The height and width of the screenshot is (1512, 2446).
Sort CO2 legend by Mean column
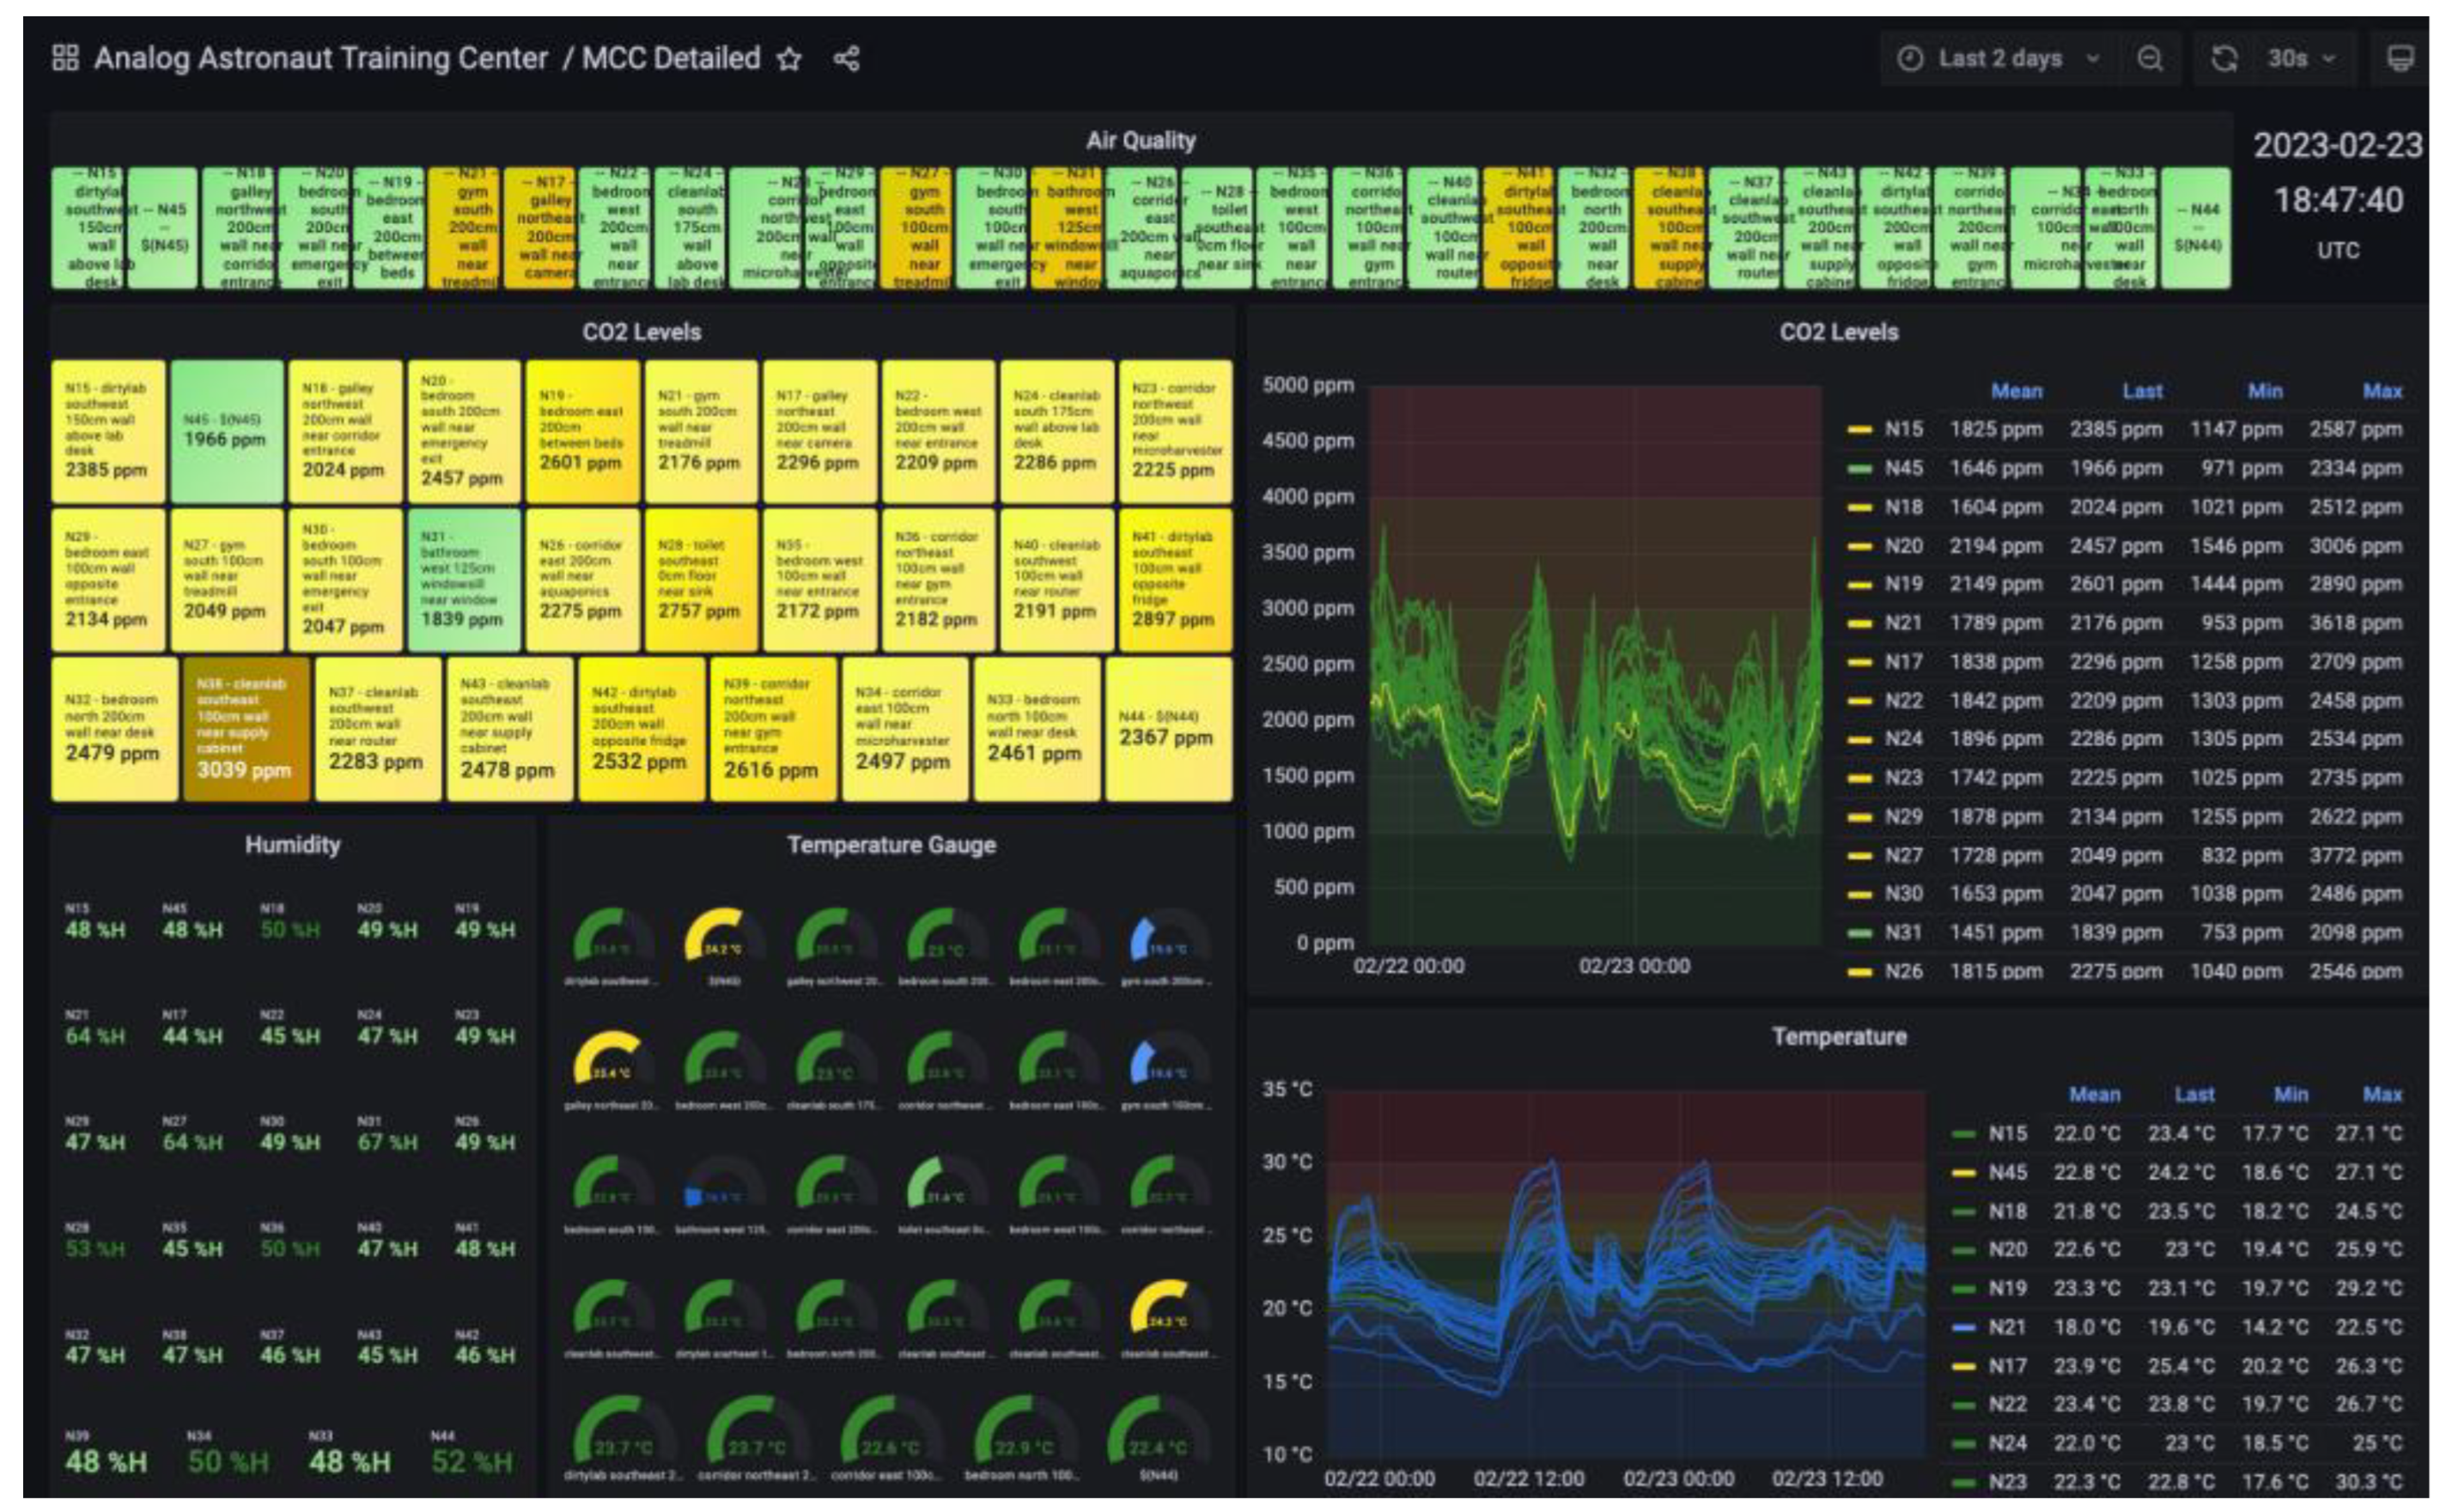2016,391
